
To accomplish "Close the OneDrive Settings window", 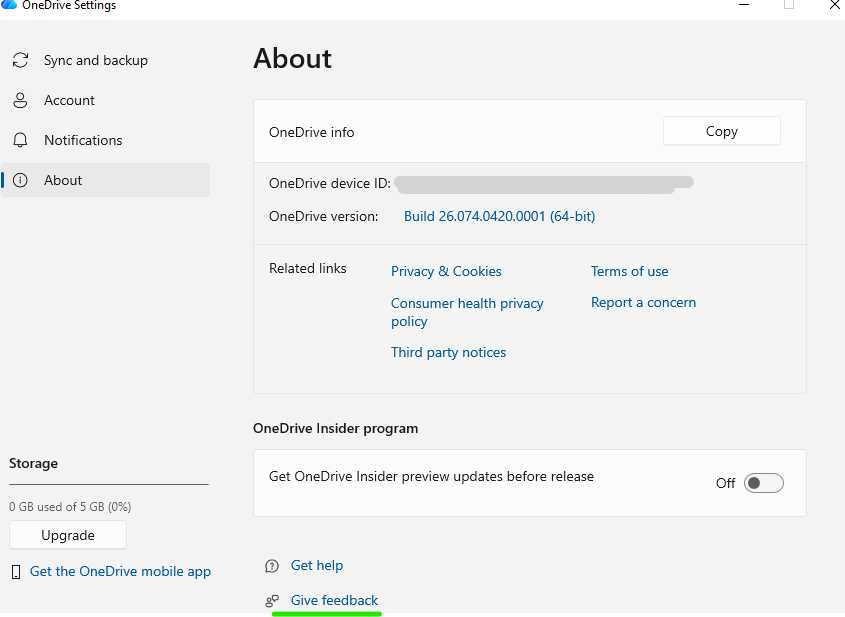I will [835, 5].
